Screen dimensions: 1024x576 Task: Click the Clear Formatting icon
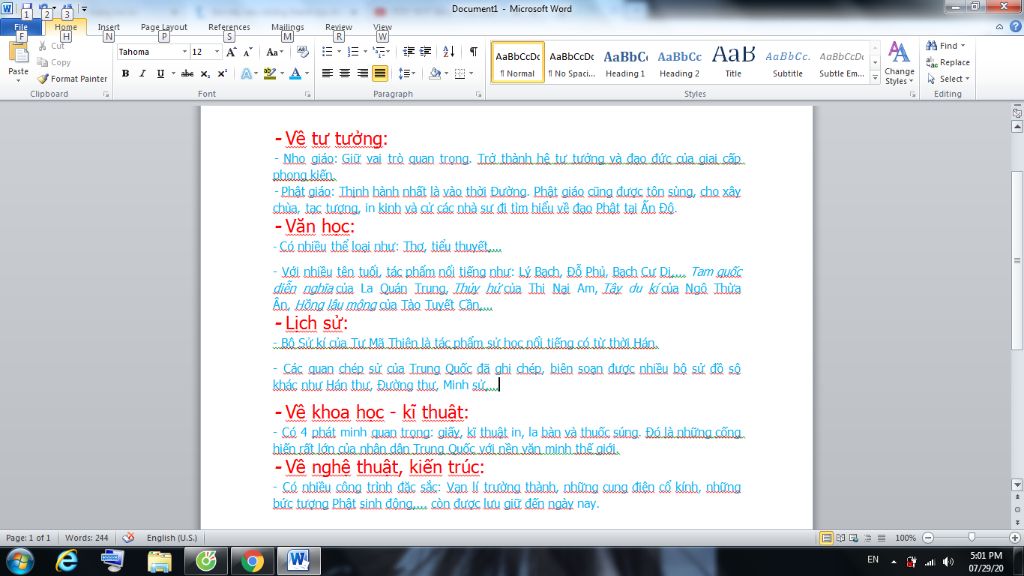(300, 52)
